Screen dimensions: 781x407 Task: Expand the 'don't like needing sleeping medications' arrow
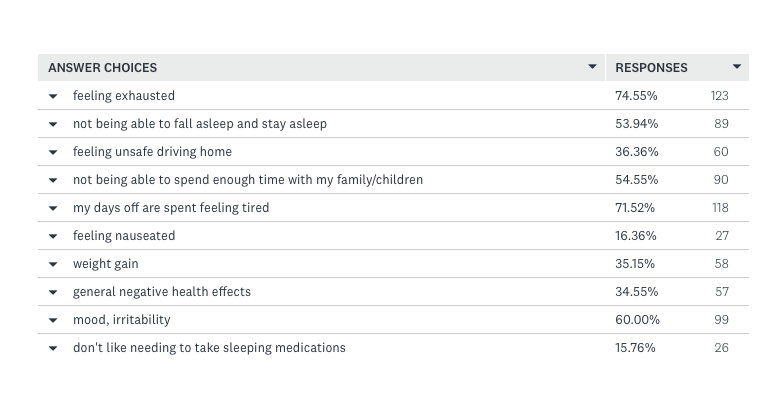53,348
